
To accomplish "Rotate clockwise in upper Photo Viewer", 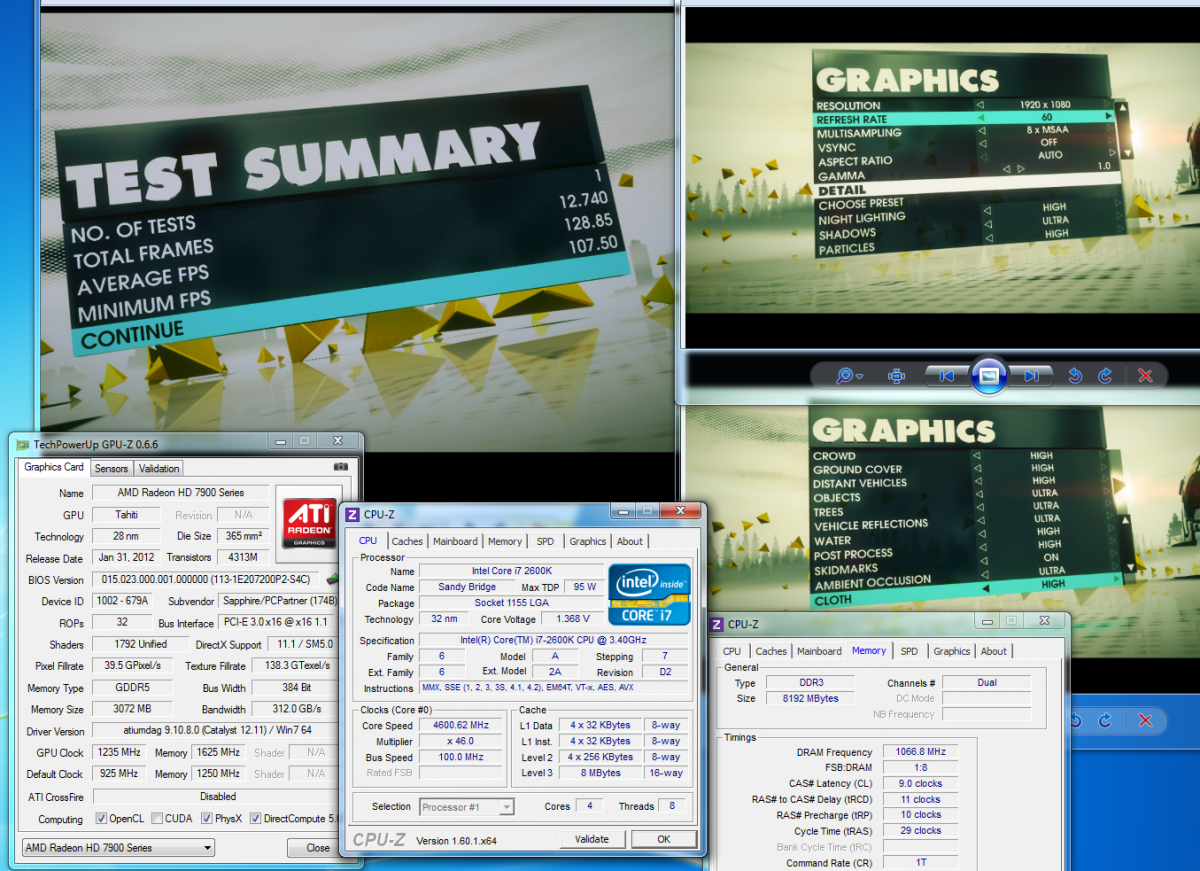I will point(1105,376).
